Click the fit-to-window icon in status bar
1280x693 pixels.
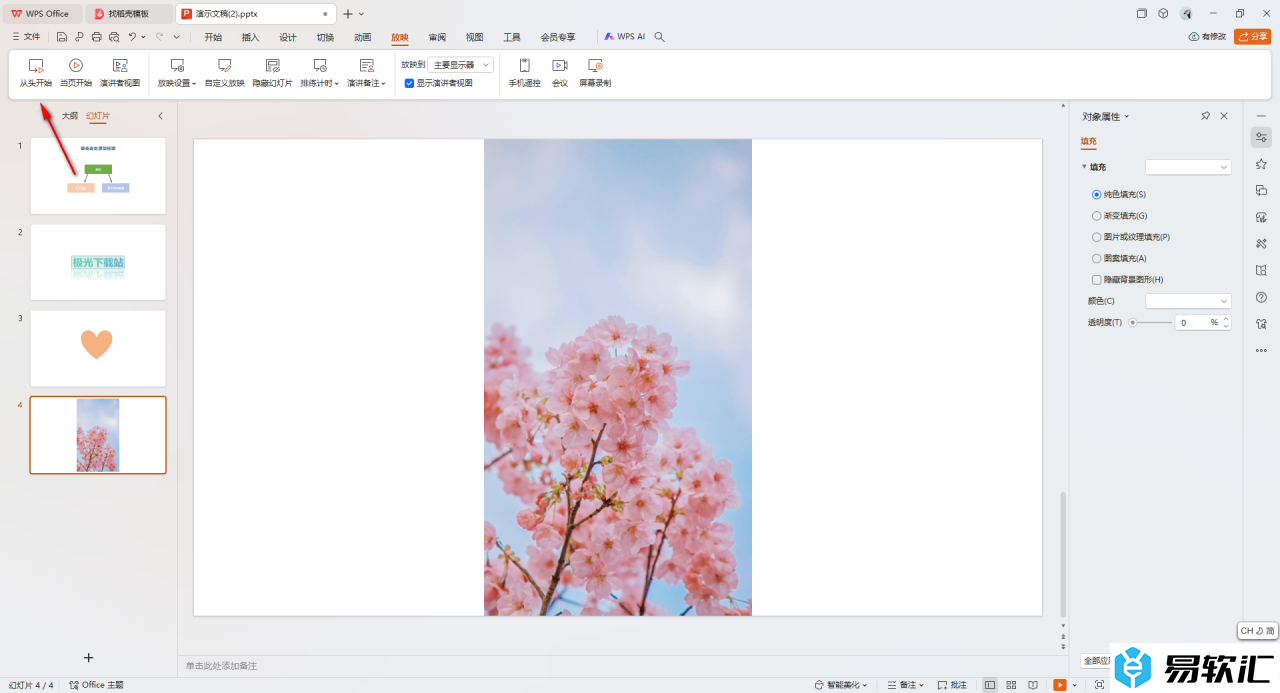point(1100,685)
